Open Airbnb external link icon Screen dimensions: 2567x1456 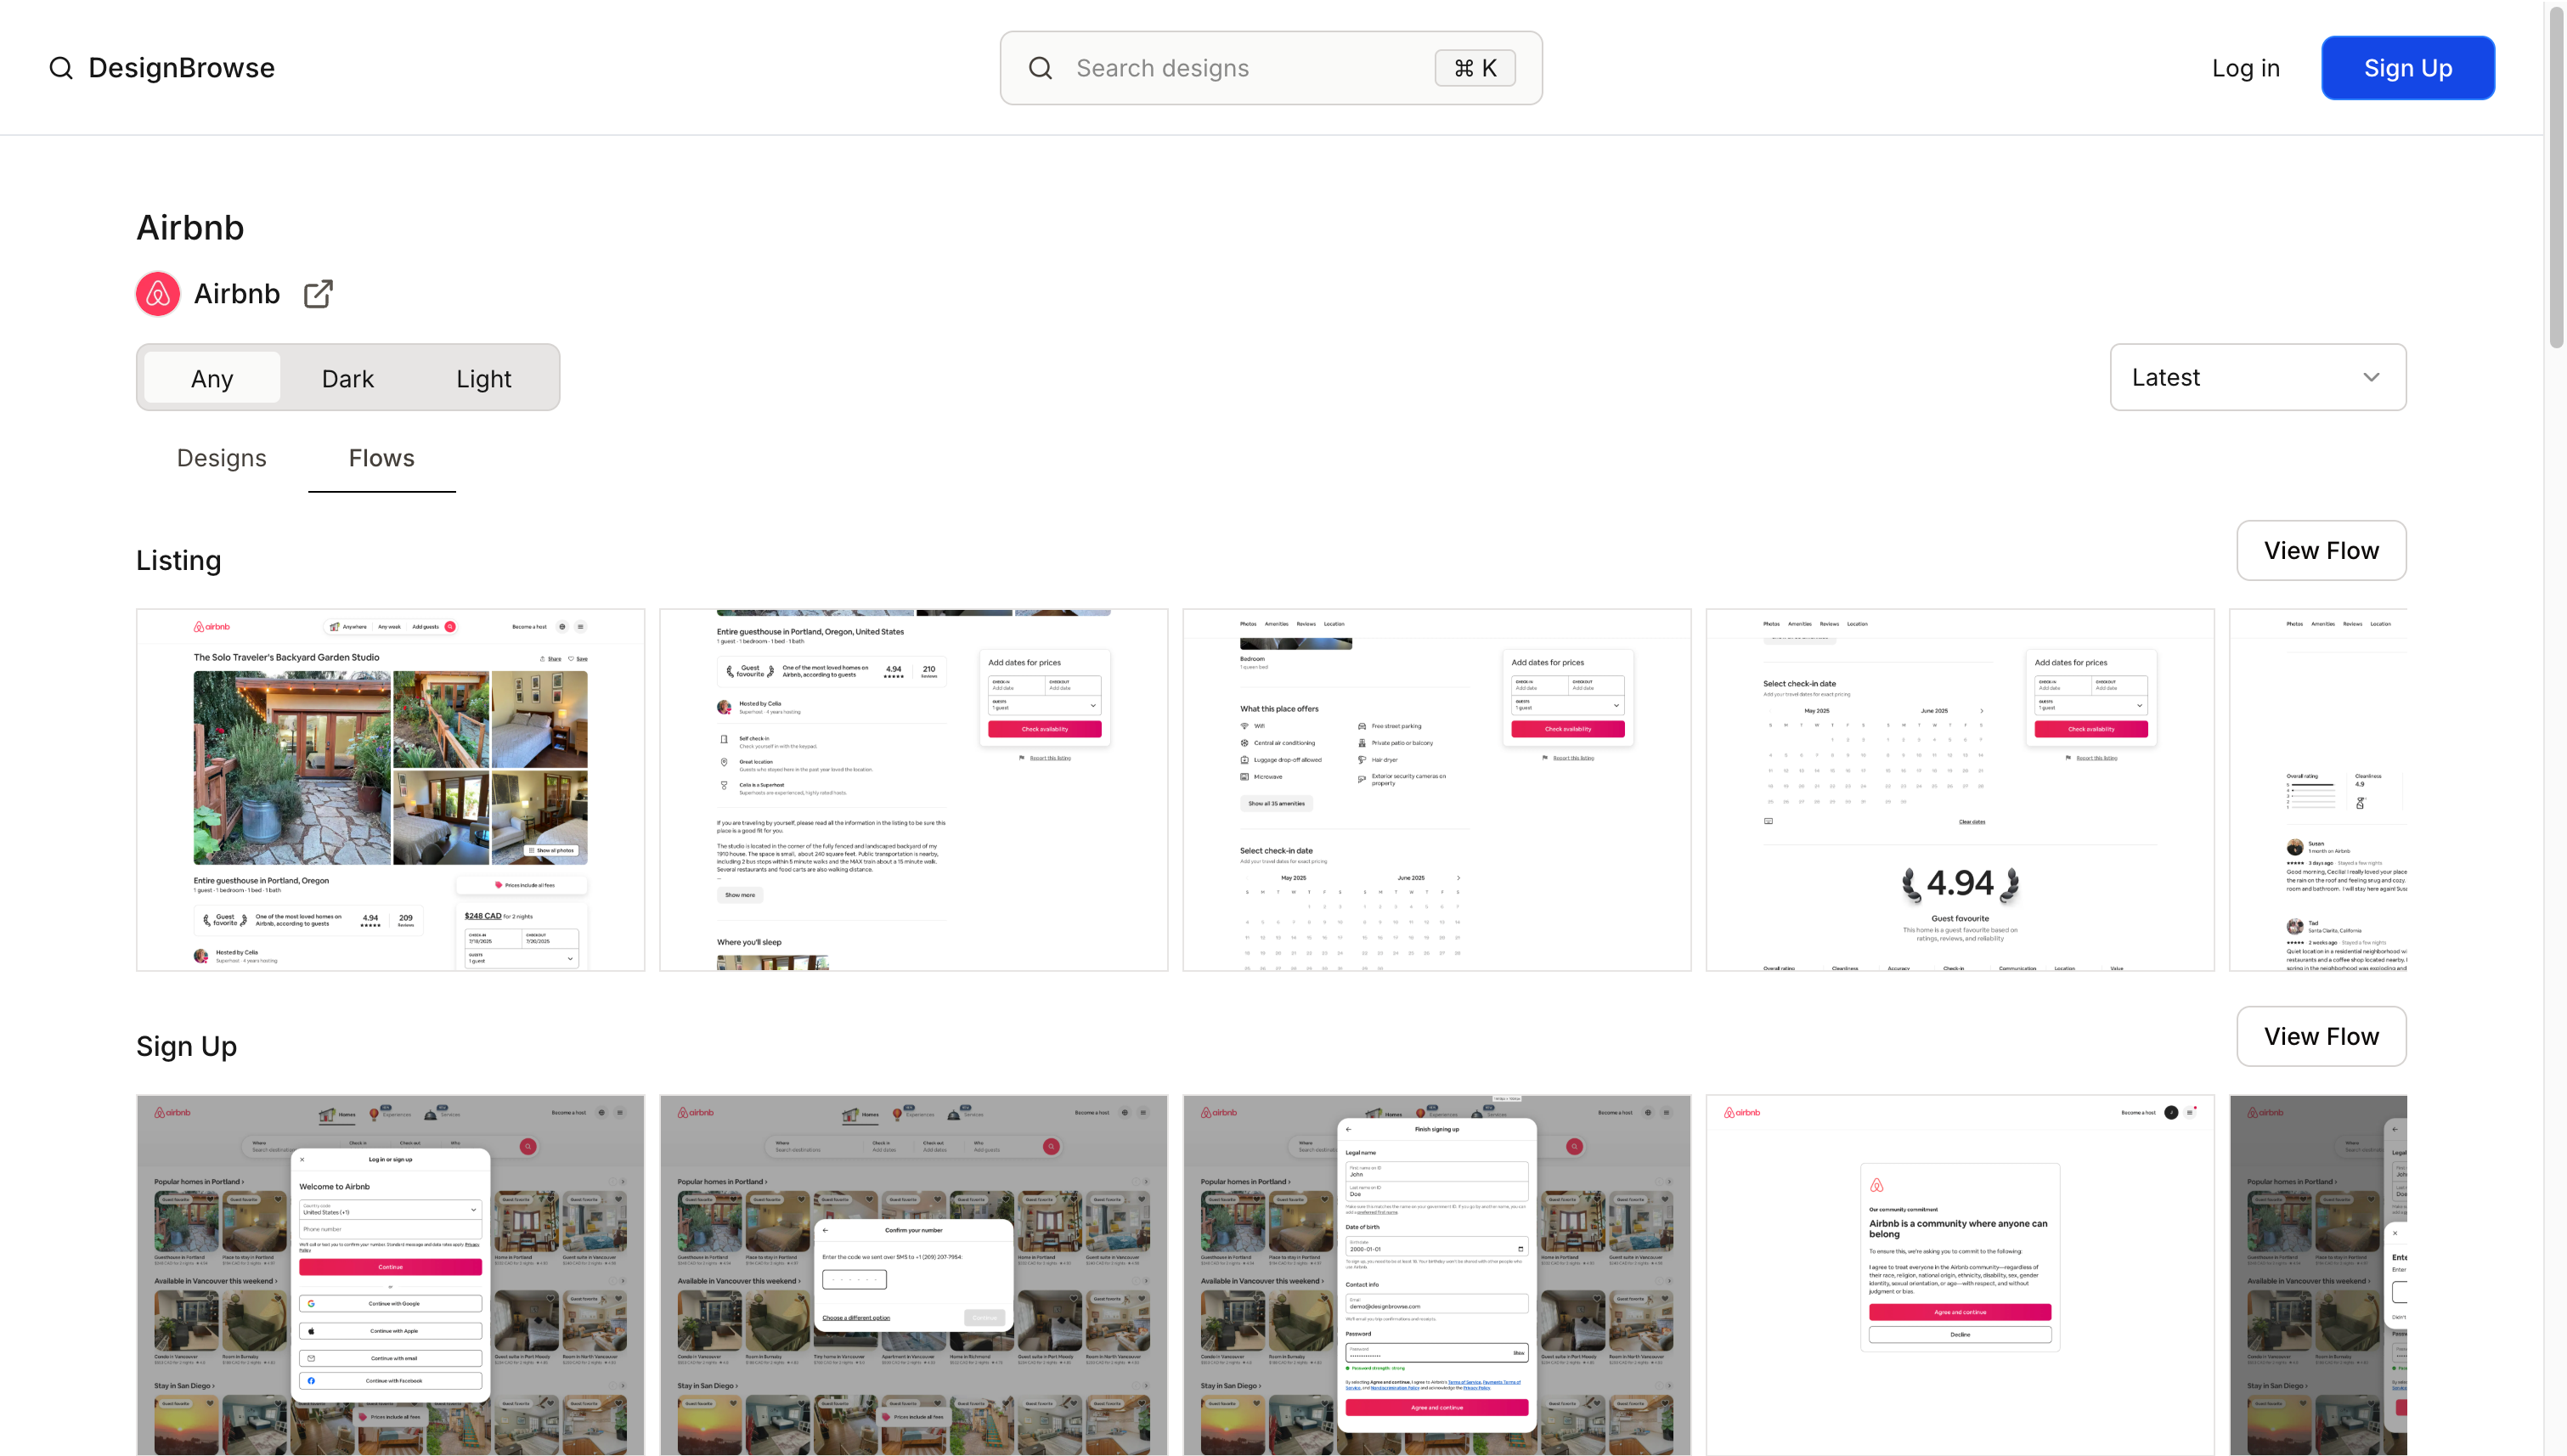[318, 294]
